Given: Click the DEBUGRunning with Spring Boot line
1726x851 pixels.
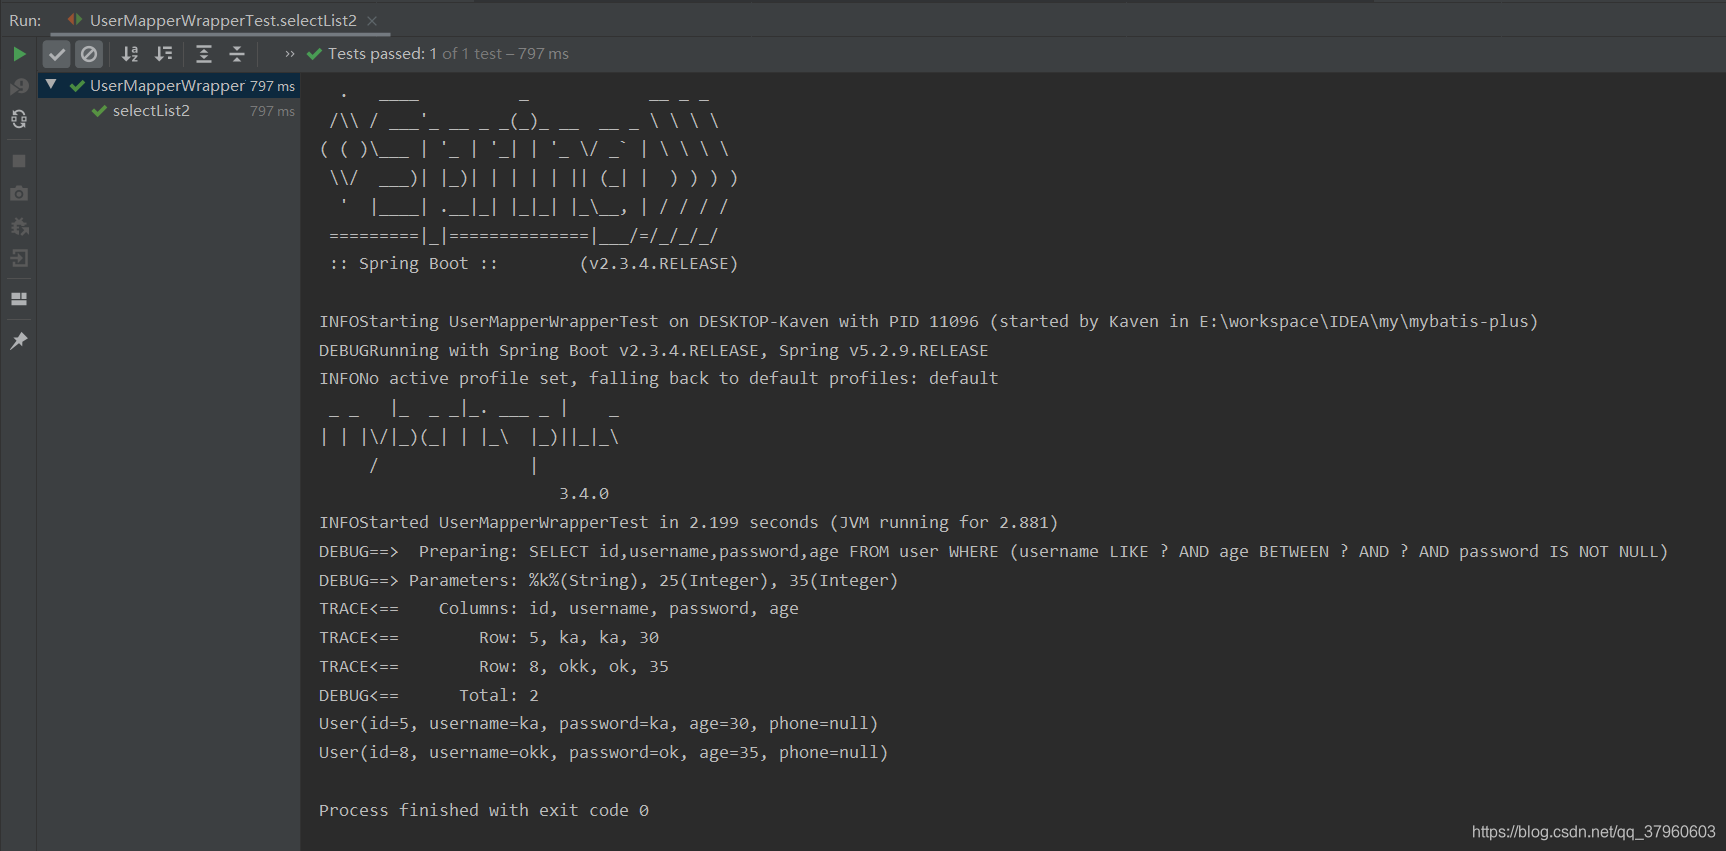Looking at the screenshot, I should click(x=654, y=351).
